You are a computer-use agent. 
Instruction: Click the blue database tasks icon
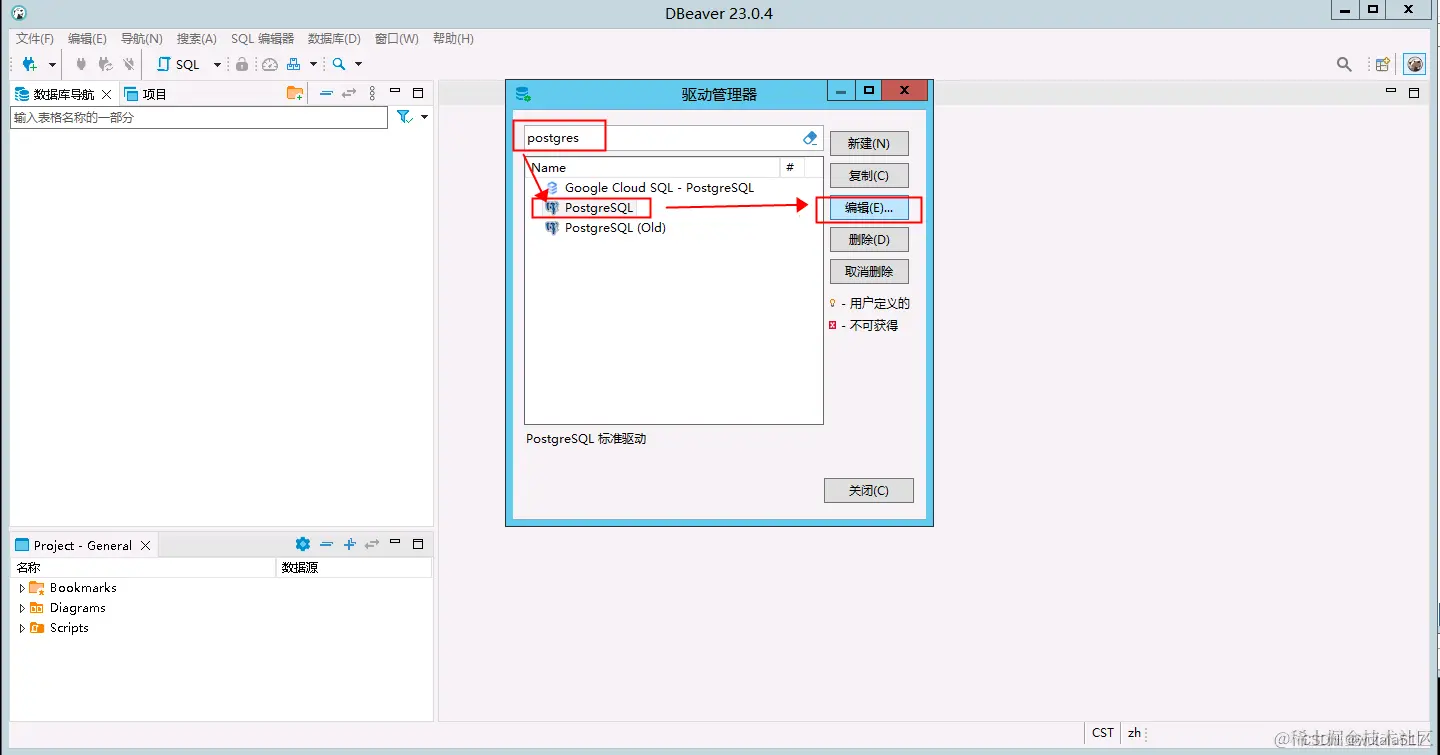(294, 64)
